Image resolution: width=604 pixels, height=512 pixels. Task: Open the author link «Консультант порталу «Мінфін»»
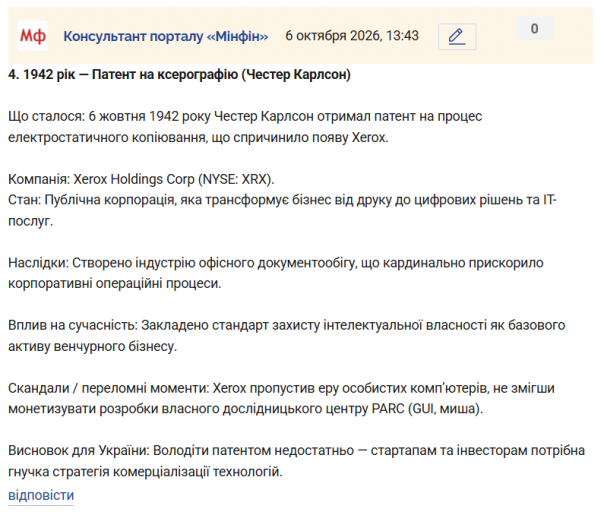(x=166, y=36)
